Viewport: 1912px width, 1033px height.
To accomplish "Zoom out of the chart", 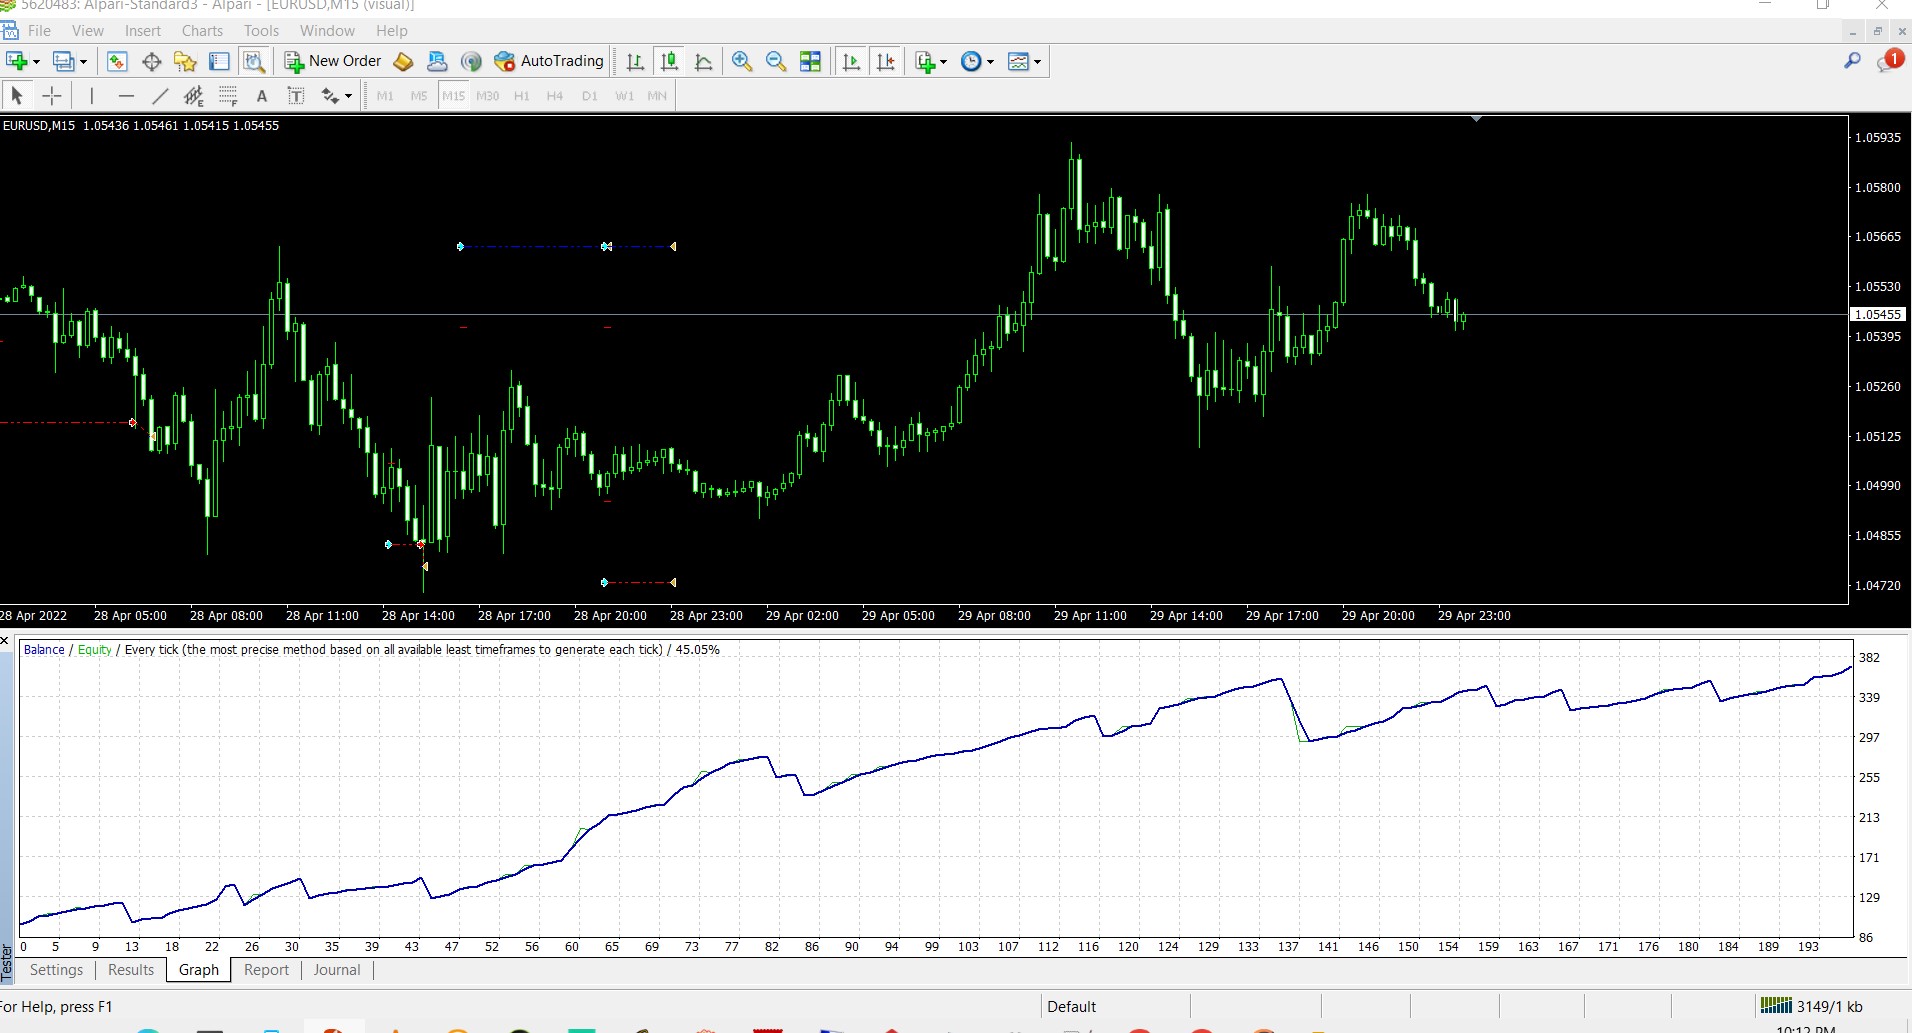I will 776,62.
